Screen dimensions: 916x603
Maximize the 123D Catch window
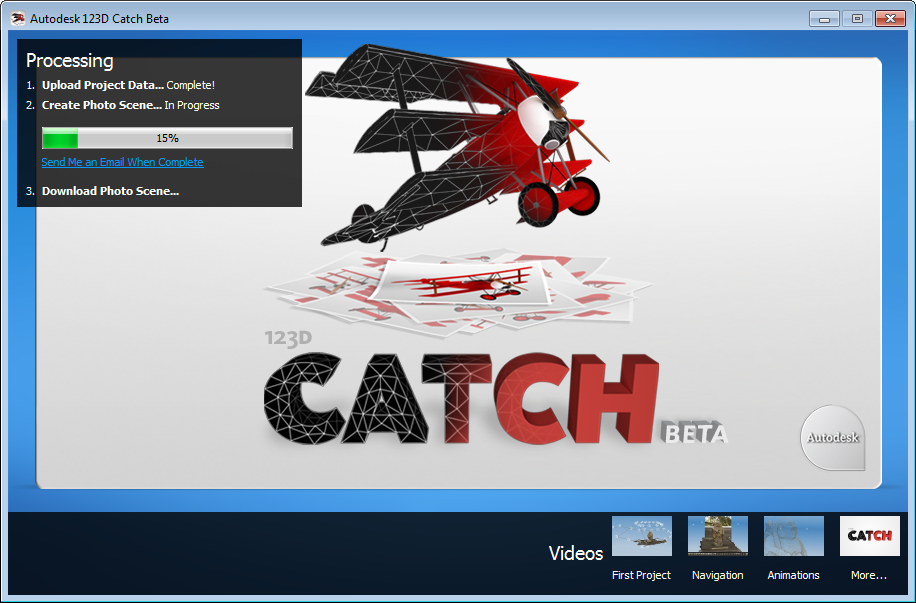point(856,18)
